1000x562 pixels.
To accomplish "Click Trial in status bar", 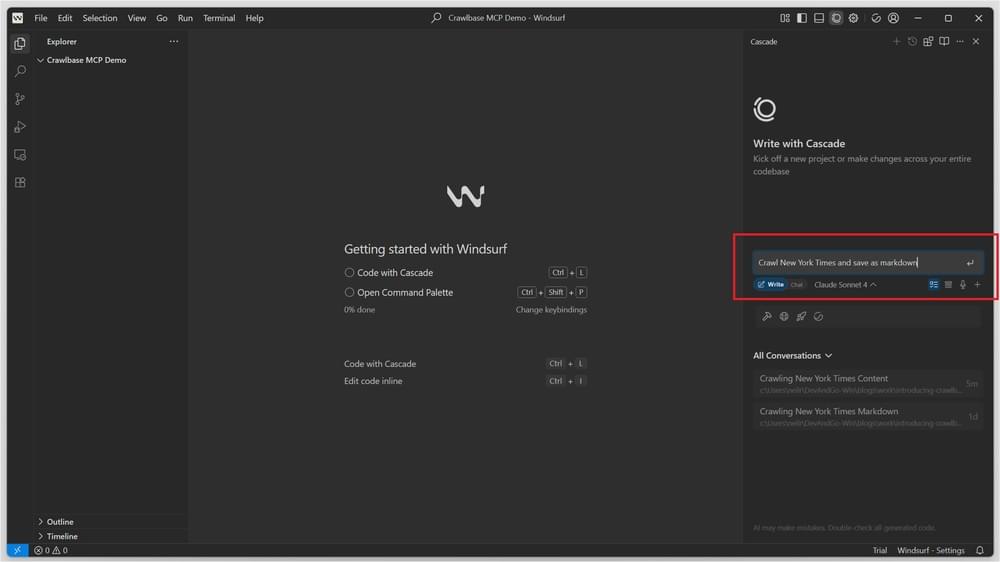I will pos(879,551).
